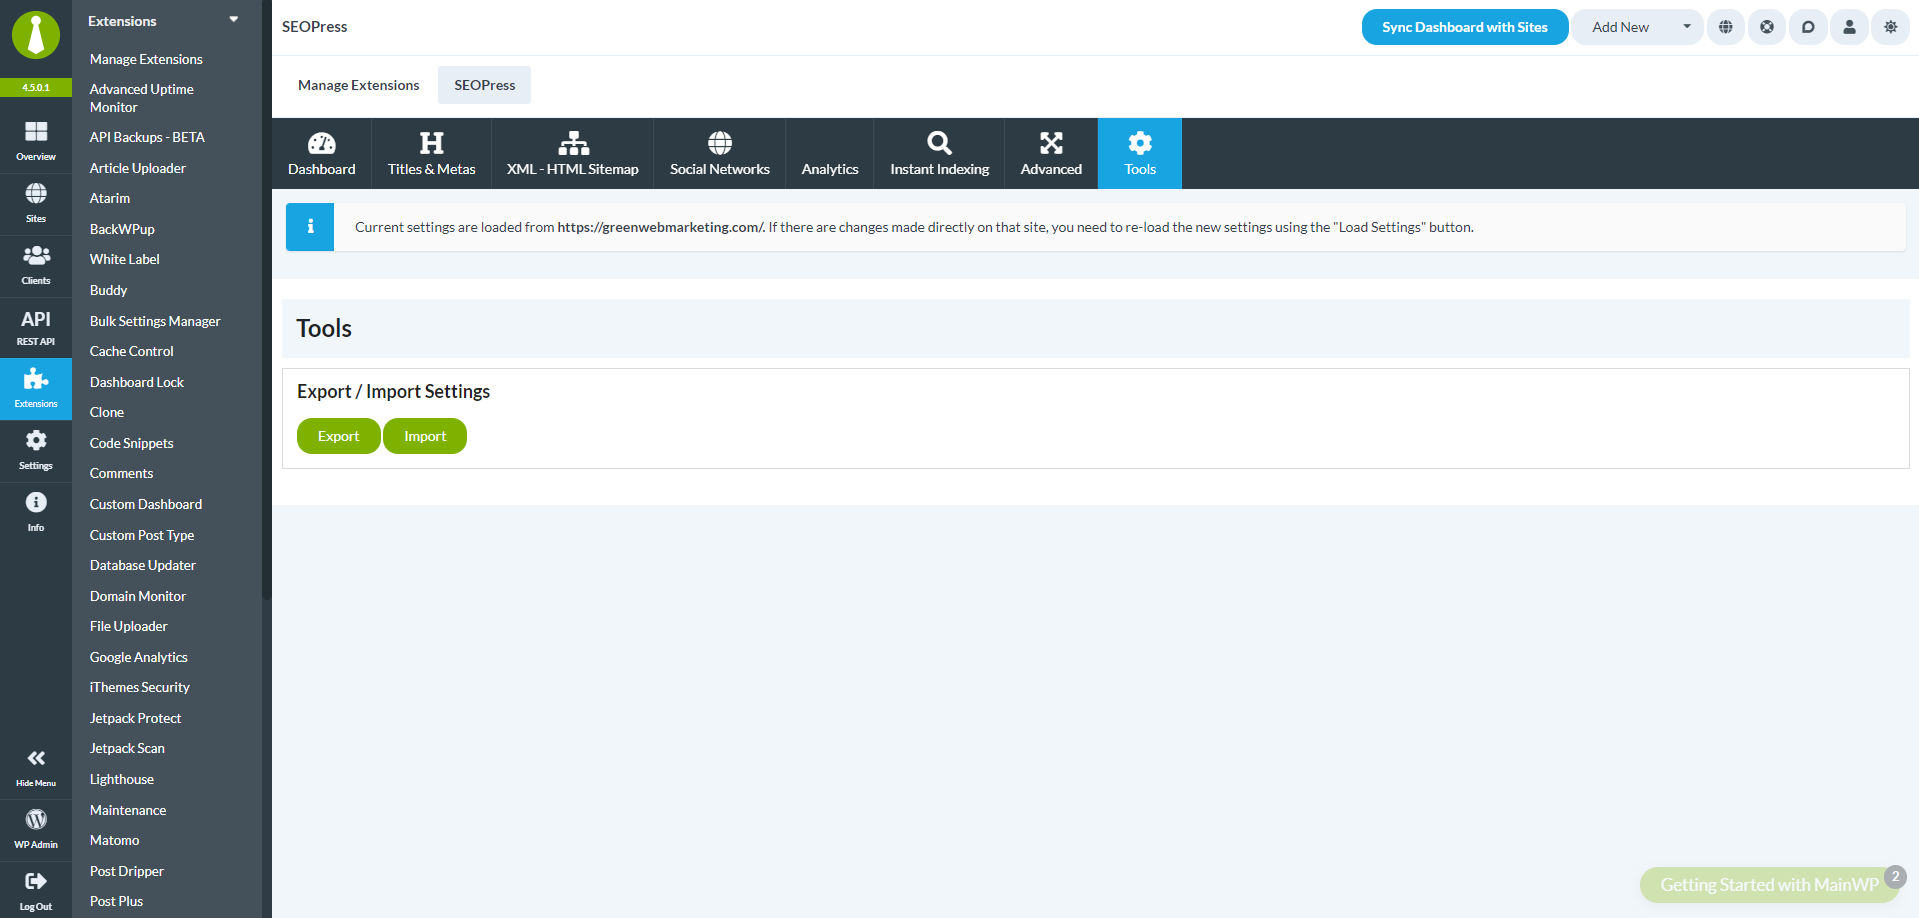Click the Import button
The width and height of the screenshot is (1919, 918).
[425, 436]
